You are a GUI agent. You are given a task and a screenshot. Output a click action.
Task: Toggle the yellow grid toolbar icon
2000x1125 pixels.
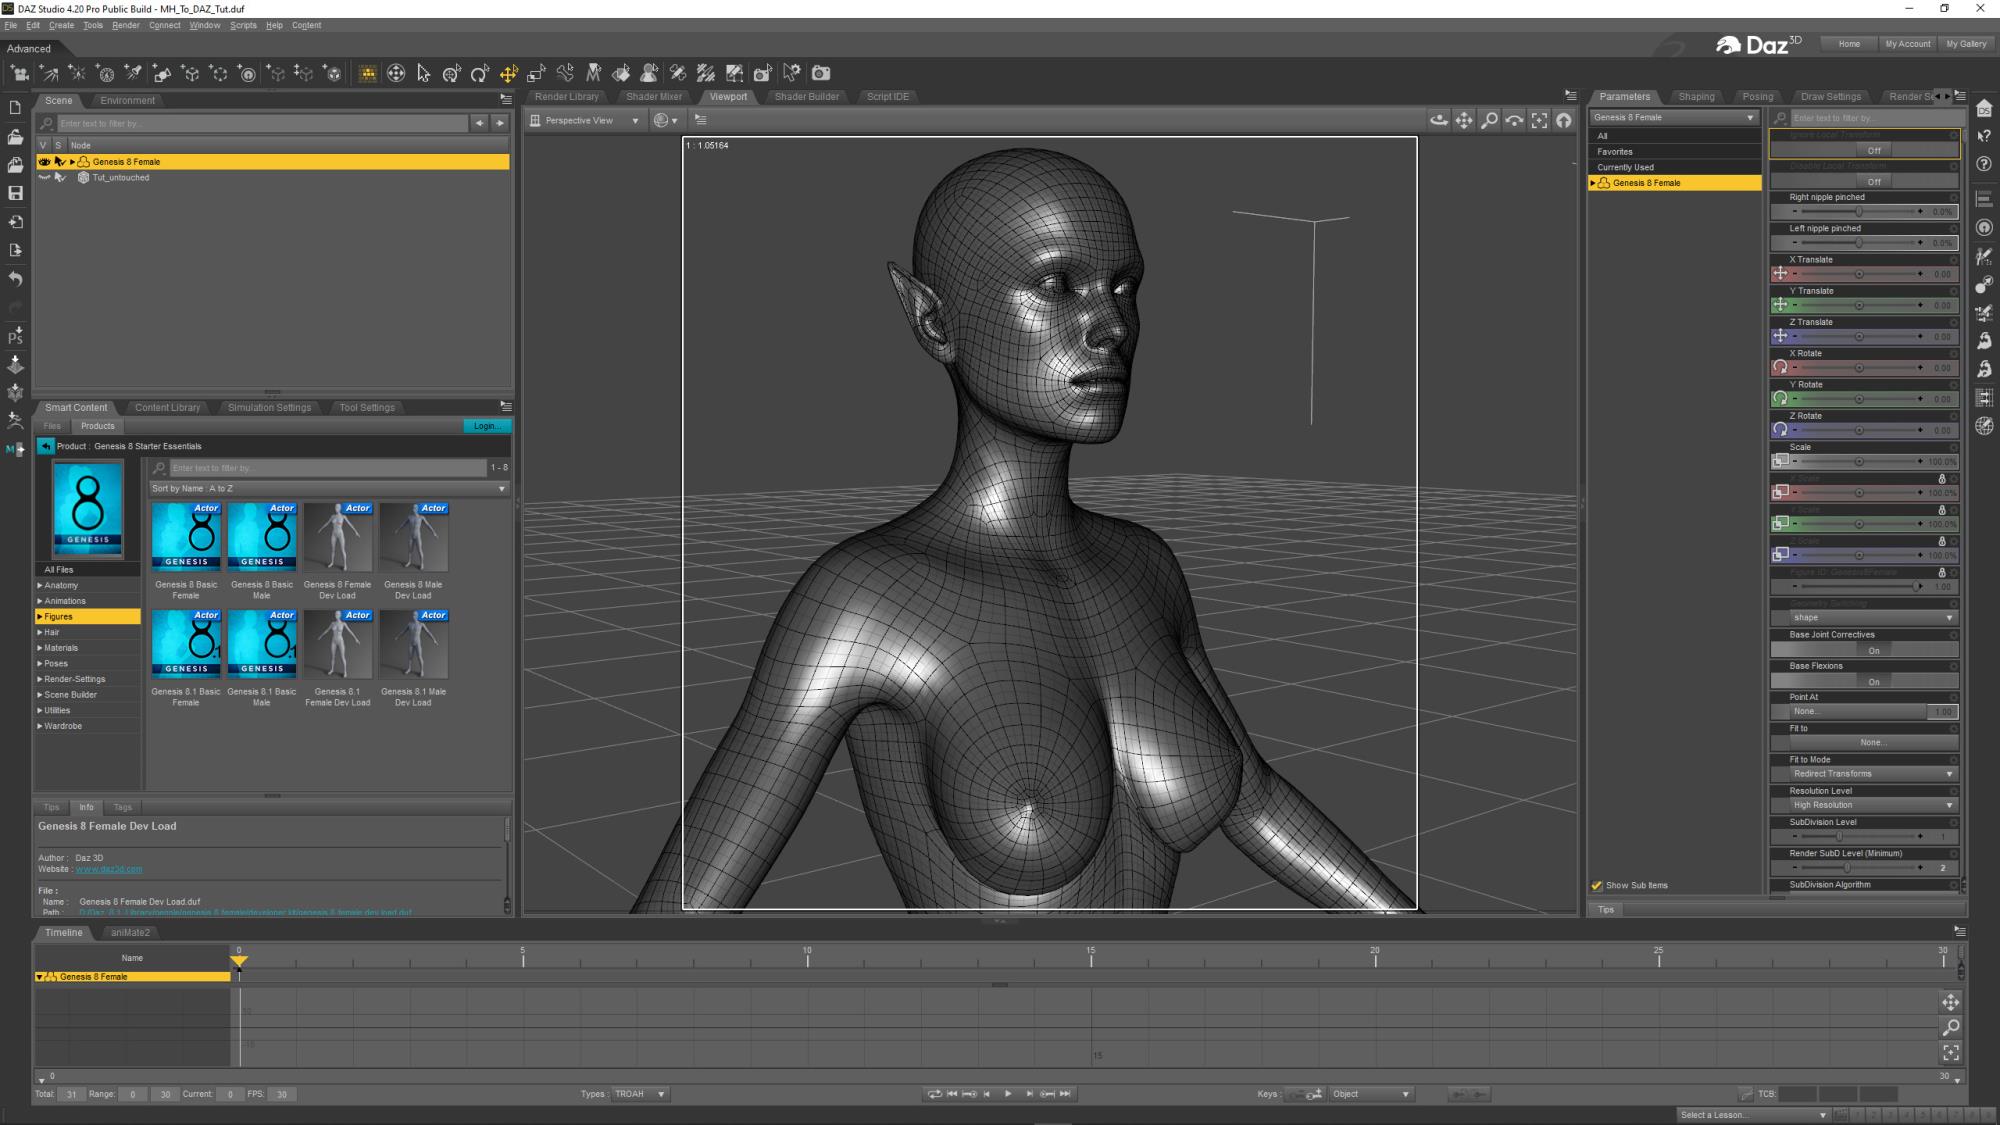tap(368, 73)
